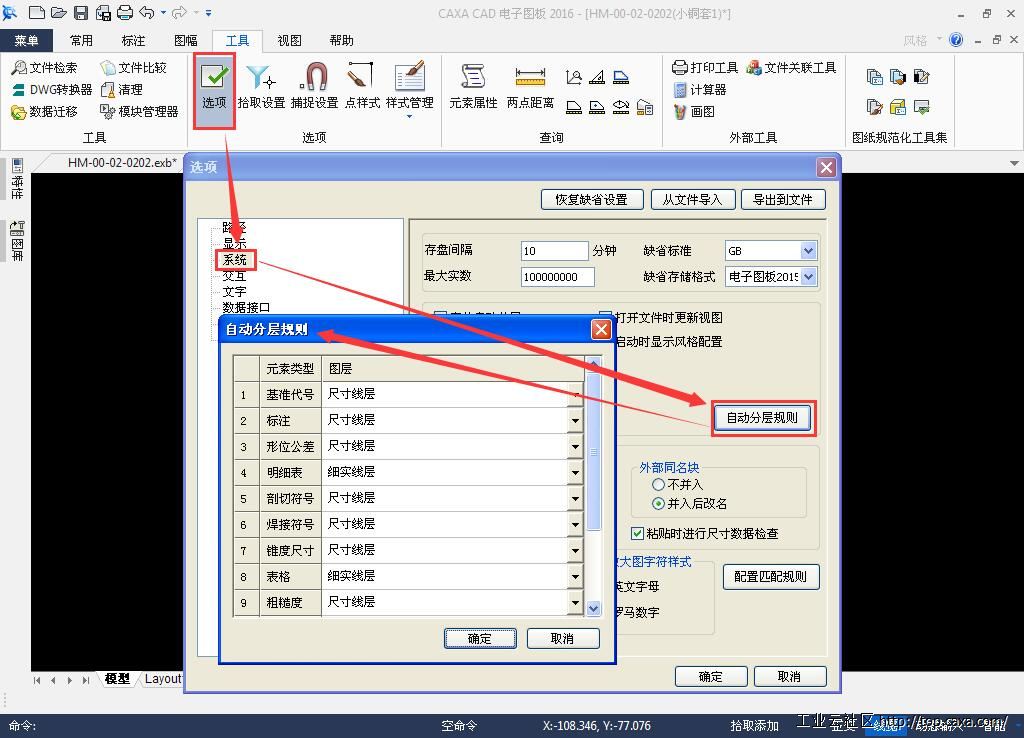Run the 清理 cleanup tool
The width and height of the screenshot is (1024, 738).
pyautogui.click(x=121, y=89)
